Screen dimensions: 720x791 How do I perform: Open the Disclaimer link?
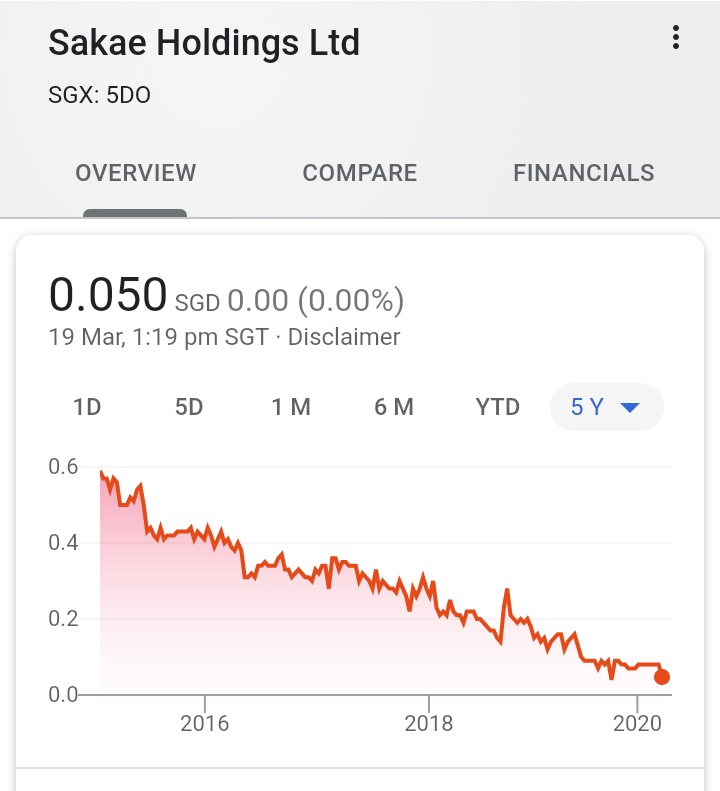click(x=344, y=337)
